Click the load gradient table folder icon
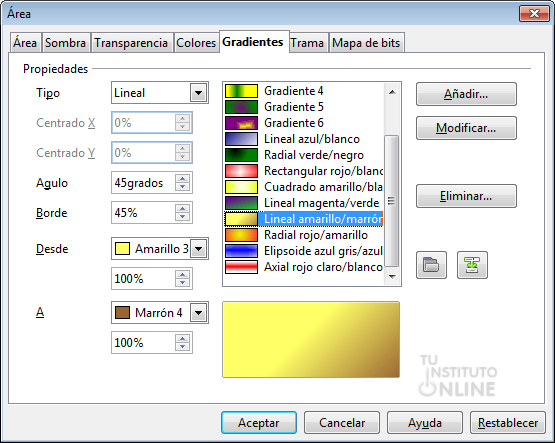Screen dimensions: 555x443 click(431, 265)
